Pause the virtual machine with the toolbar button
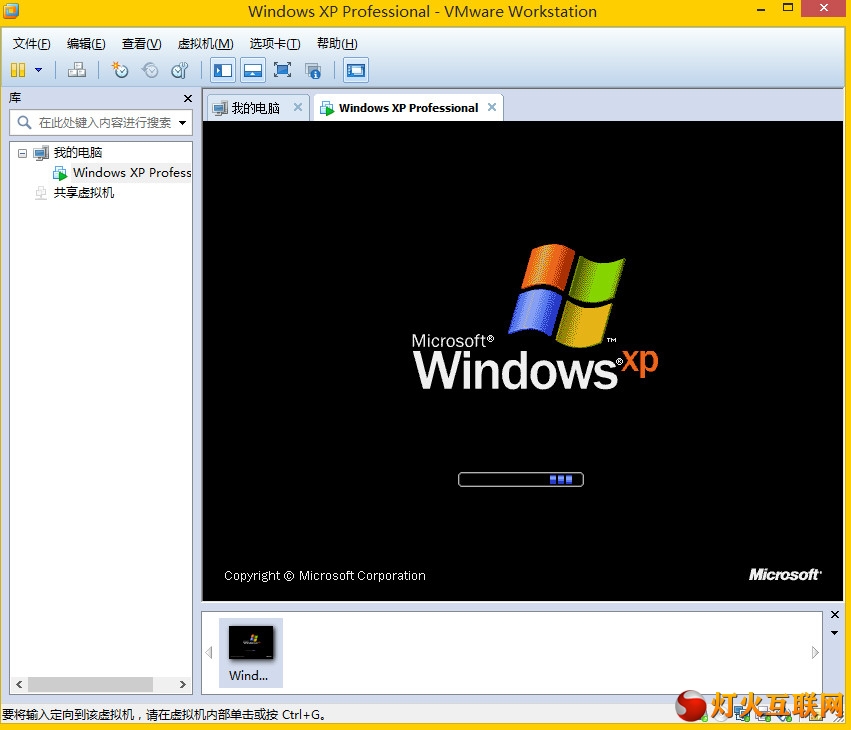 18,70
